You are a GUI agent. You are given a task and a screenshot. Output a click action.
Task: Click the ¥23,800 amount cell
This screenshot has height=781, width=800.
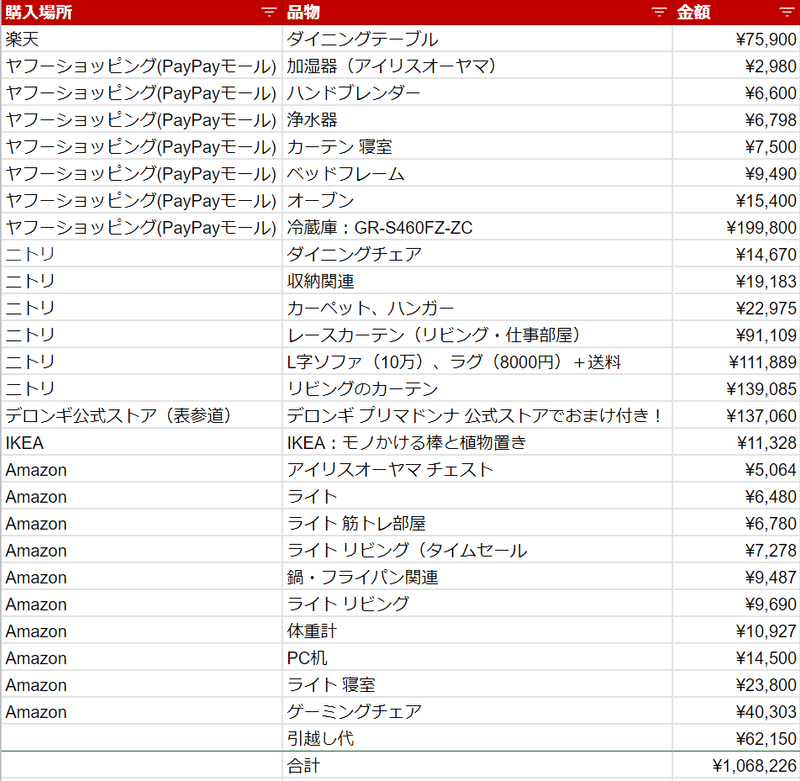736,685
